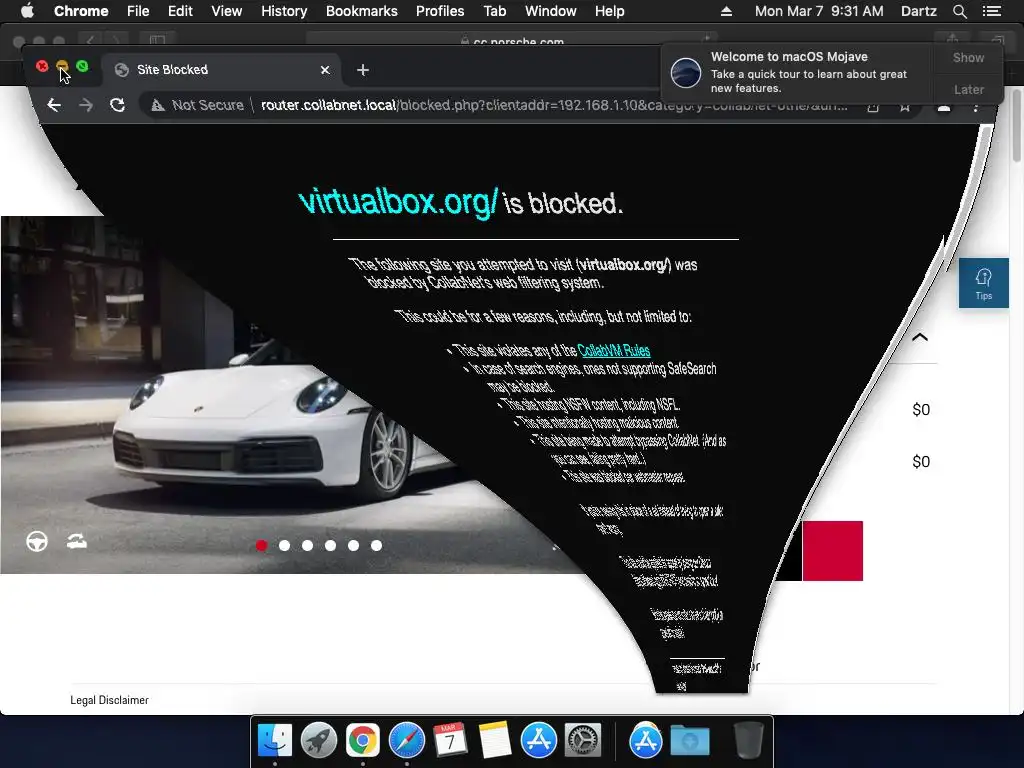This screenshot has width=1024, height=768.
Task: Open App Store next to Notes in Dock
Action: (x=538, y=741)
